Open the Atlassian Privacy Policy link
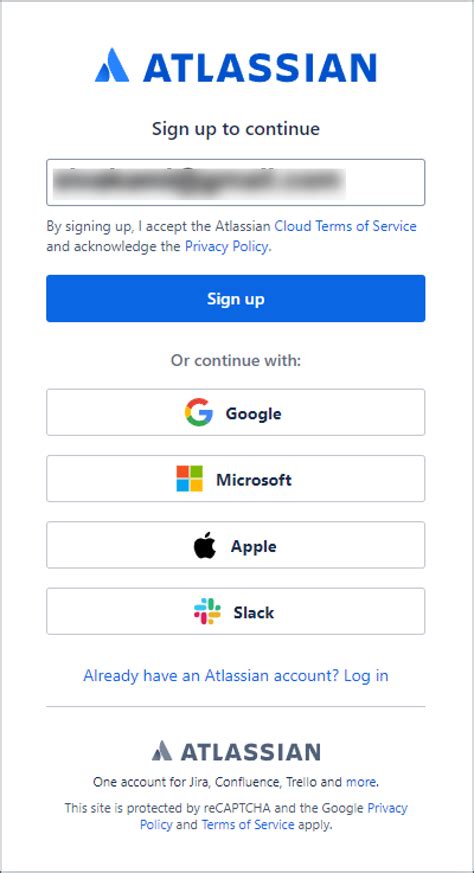Screen dimensions: 474x873 tap(227, 247)
